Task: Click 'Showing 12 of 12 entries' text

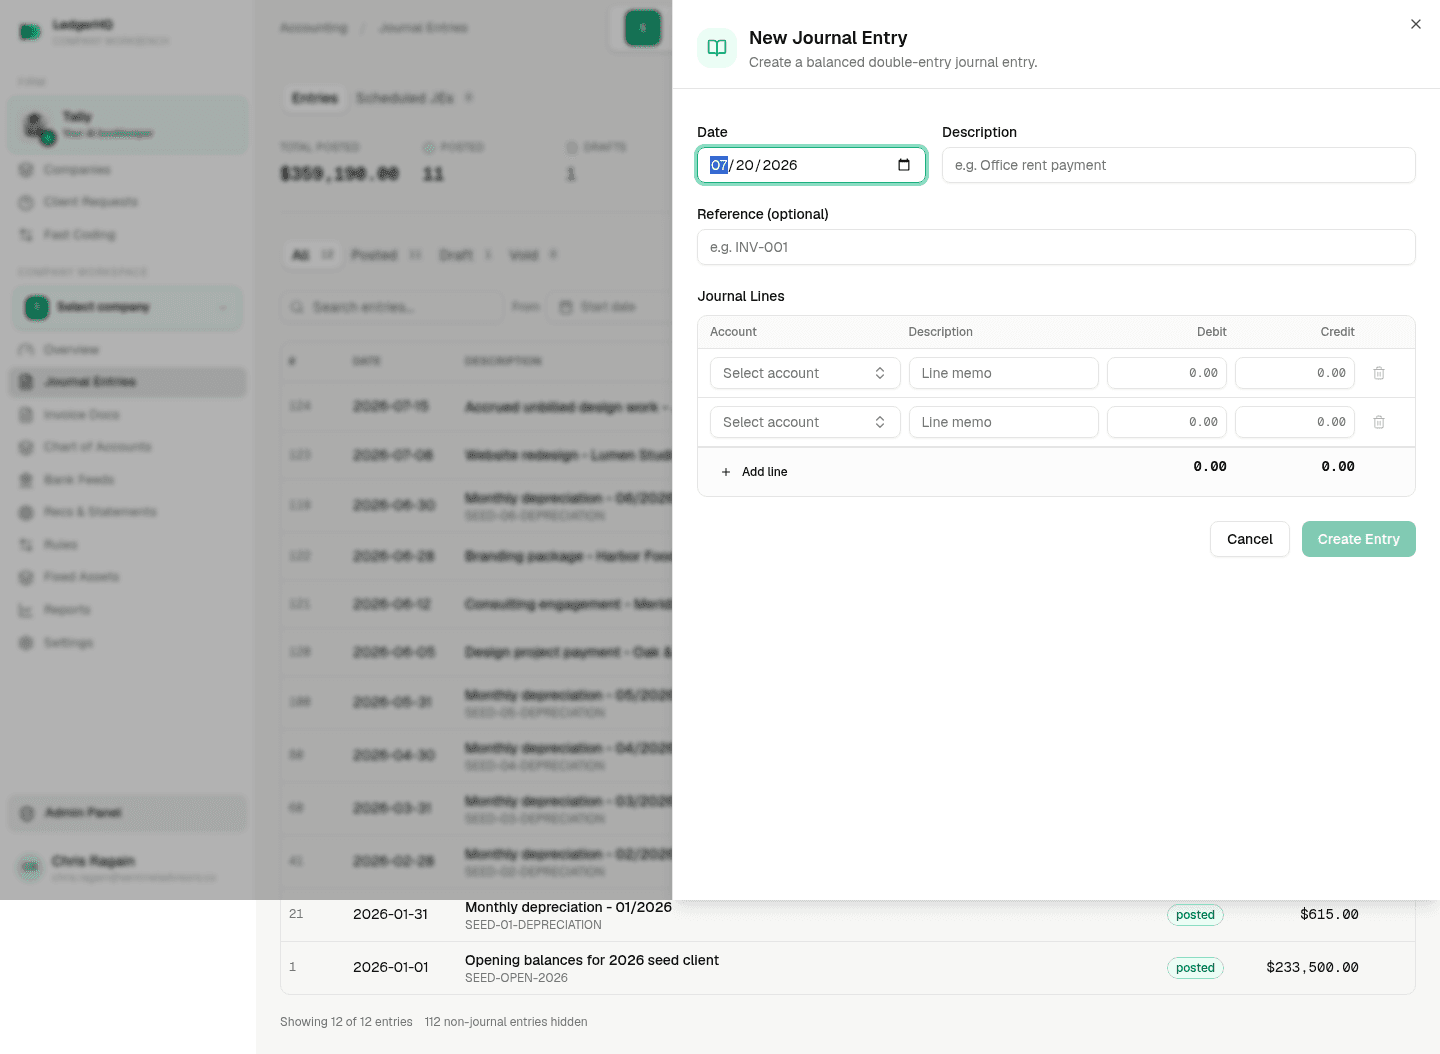Action: [x=346, y=1022]
